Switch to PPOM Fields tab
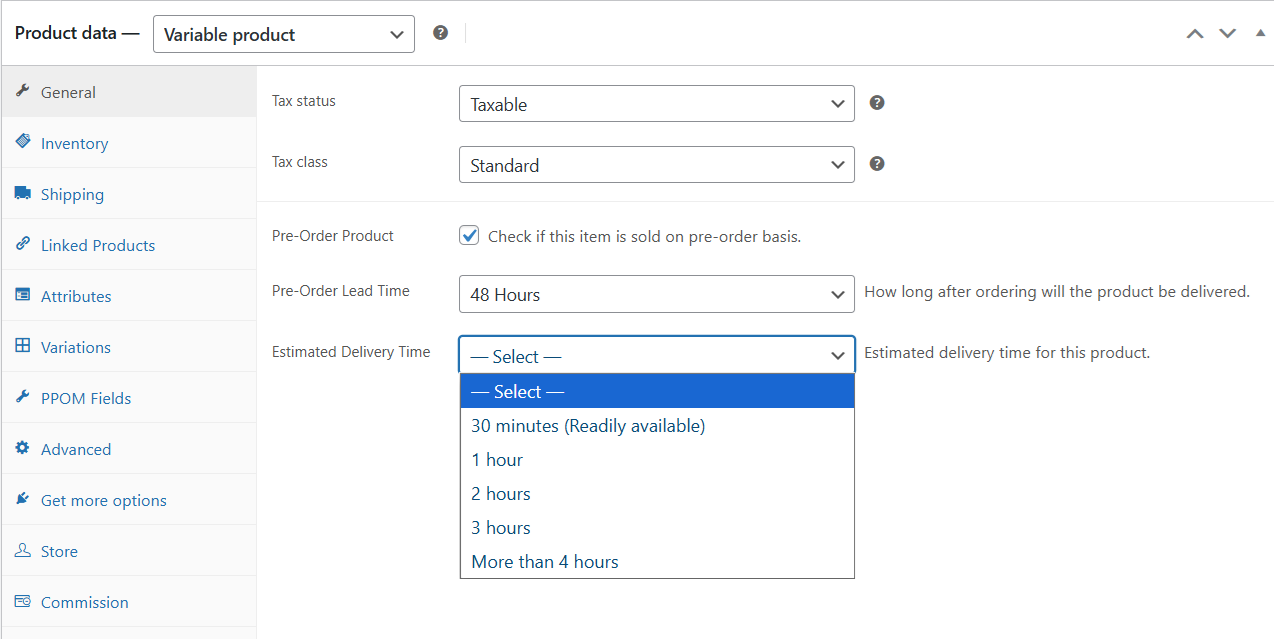1274x639 pixels. [86, 399]
